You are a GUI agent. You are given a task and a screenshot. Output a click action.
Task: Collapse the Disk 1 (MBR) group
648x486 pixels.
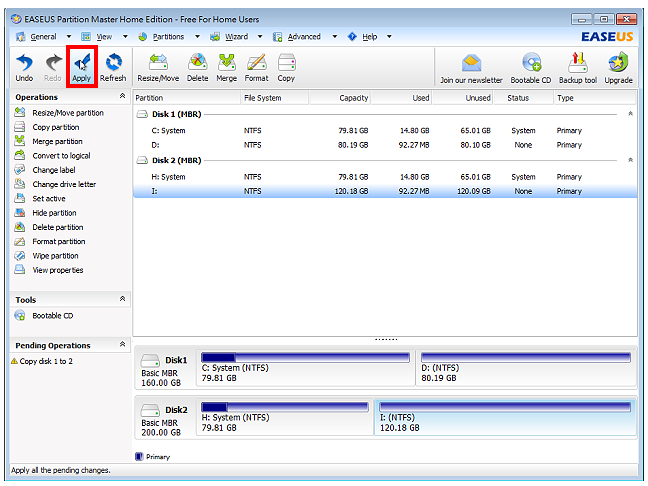[x=630, y=114]
